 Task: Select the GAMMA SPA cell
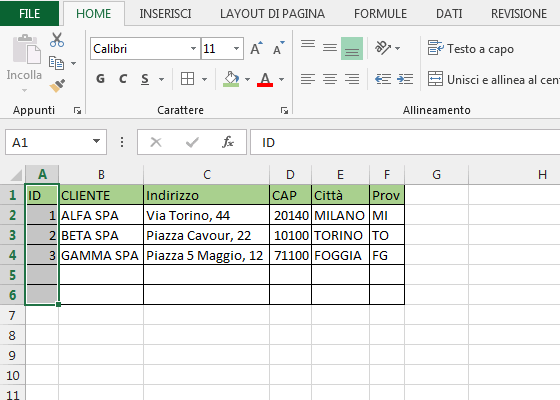[x=101, y=255]
